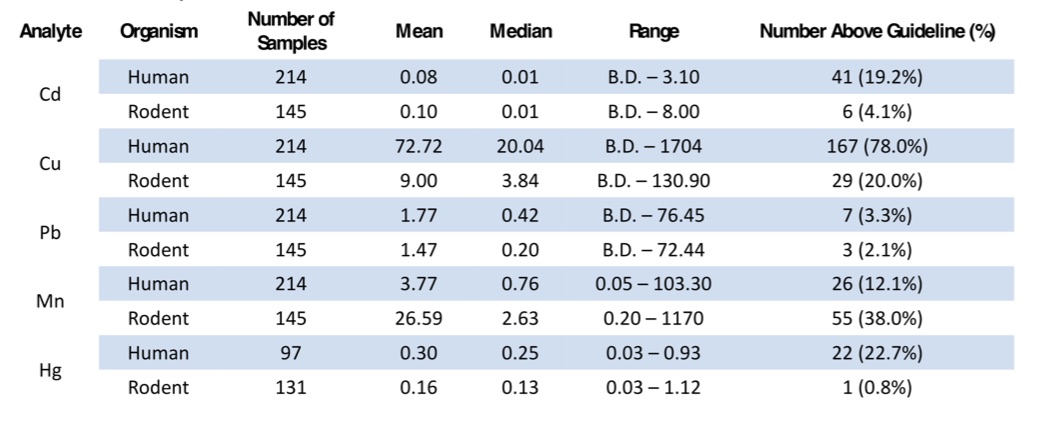This screenshot has height=423, width=1042.
Task: Click the Analyte column header
Action: [x=49, y=32]
